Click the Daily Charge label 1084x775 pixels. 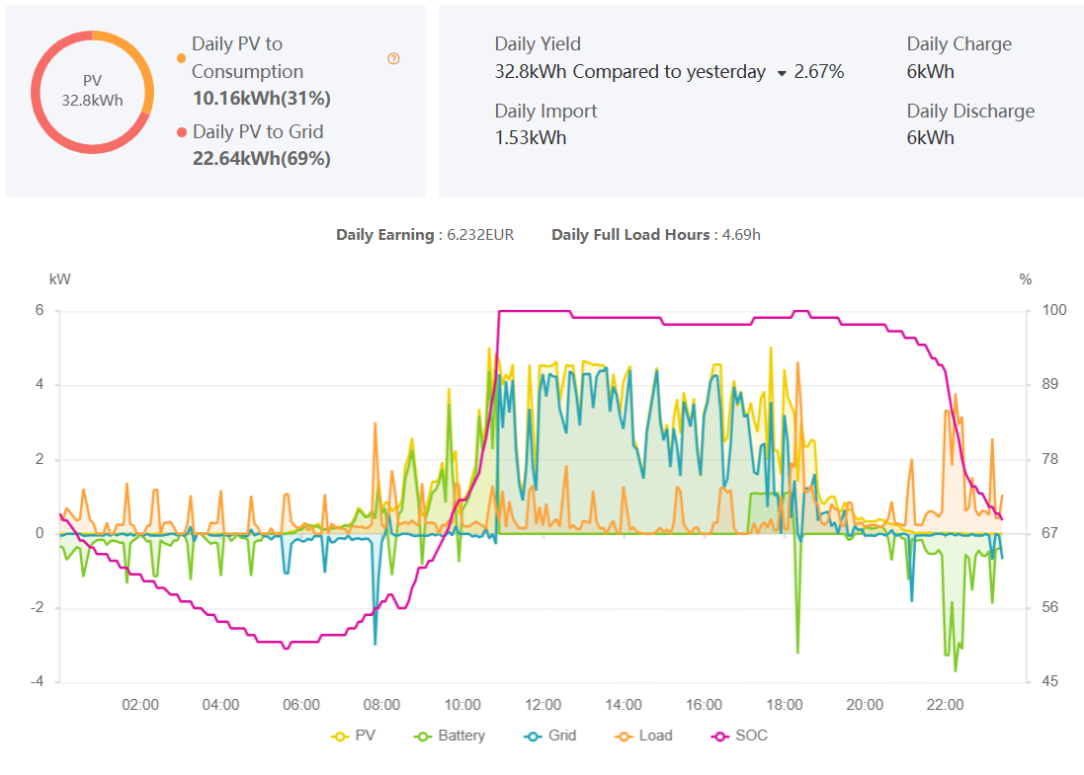(x=959, y=44)
